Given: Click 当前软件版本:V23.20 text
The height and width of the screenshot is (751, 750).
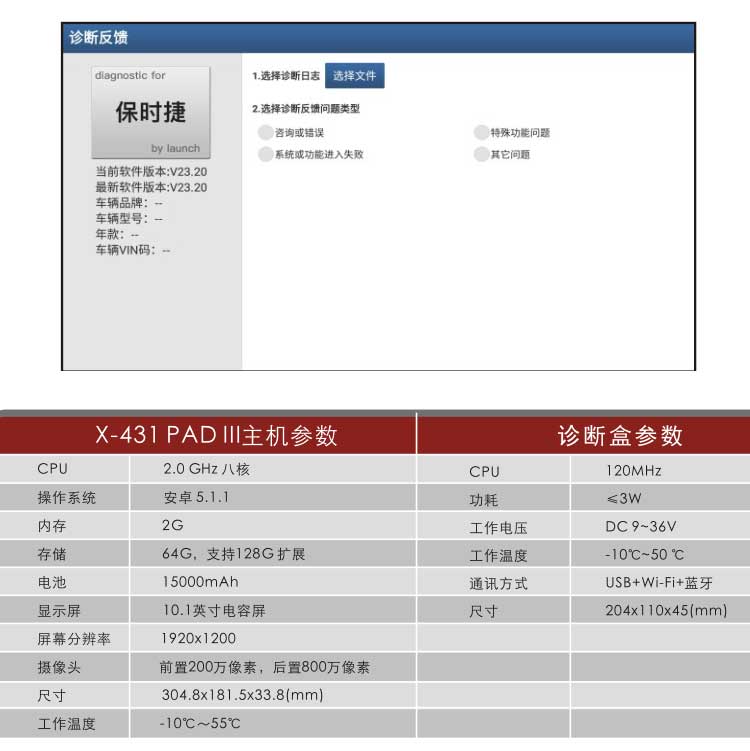Looking at the screenshot, I should click(151, 171).
